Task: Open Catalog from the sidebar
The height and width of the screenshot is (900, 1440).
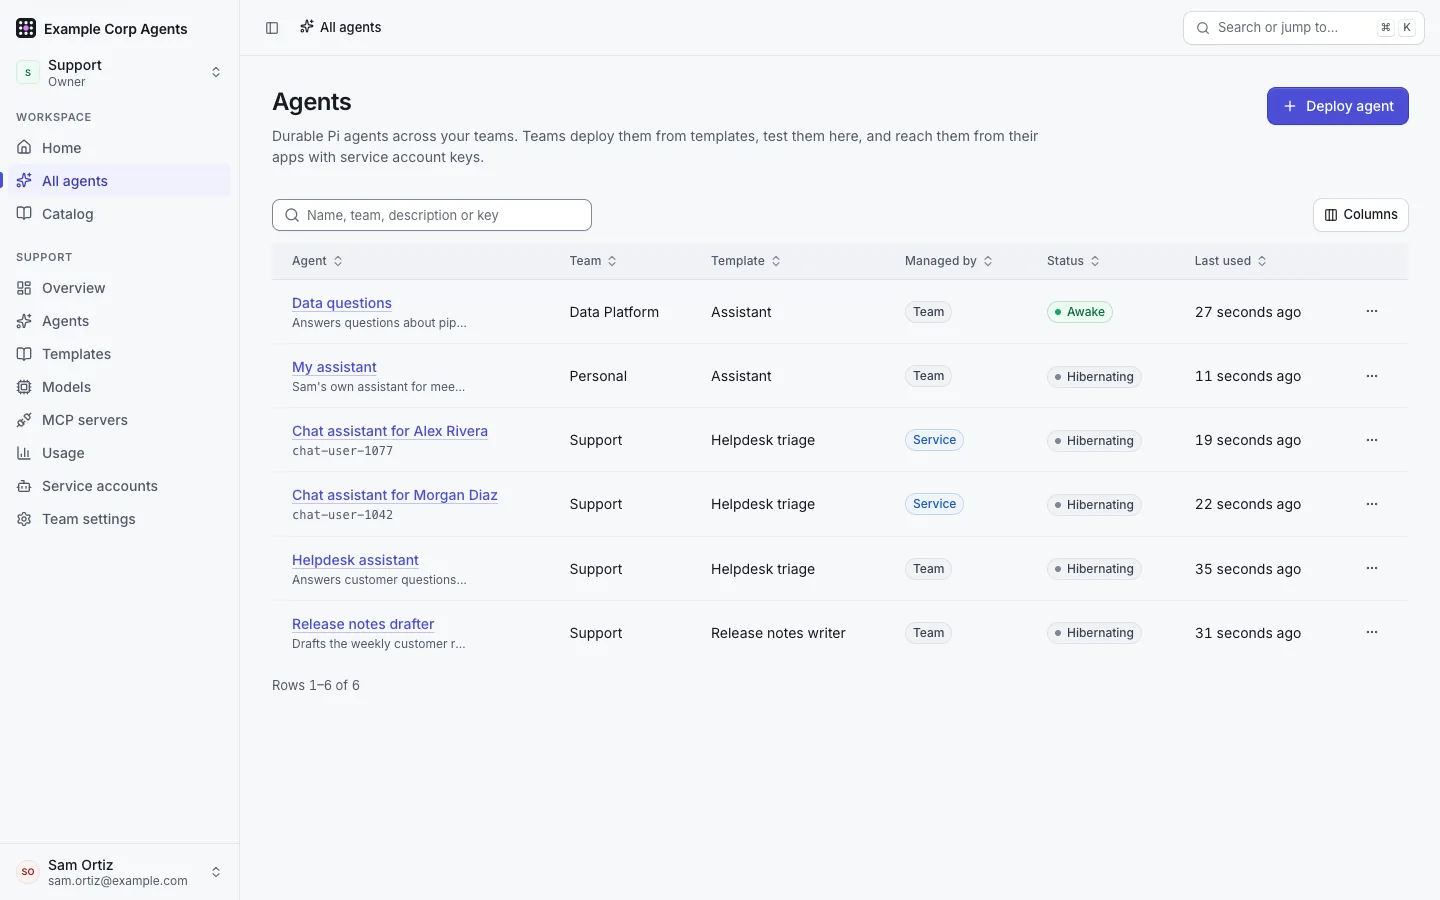Action: point(120,214)
